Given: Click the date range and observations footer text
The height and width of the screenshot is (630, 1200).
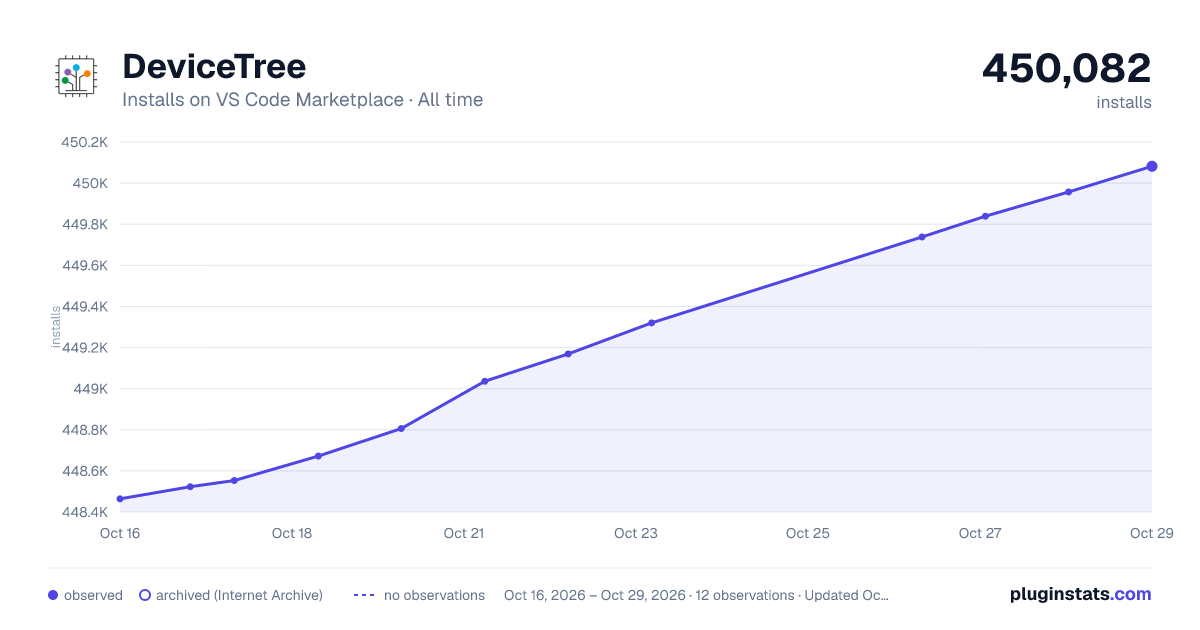Looking at the screenshot, I should pos(696,595).
